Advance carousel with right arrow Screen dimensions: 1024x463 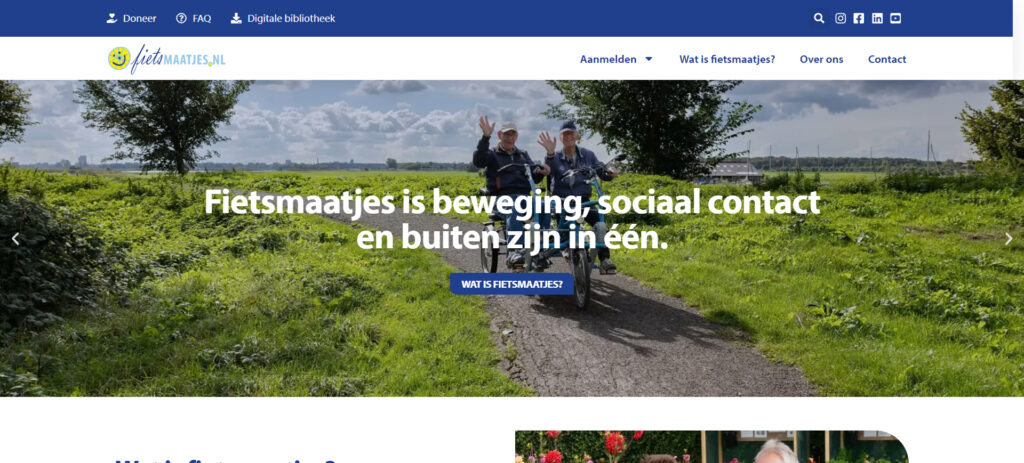1008,239
